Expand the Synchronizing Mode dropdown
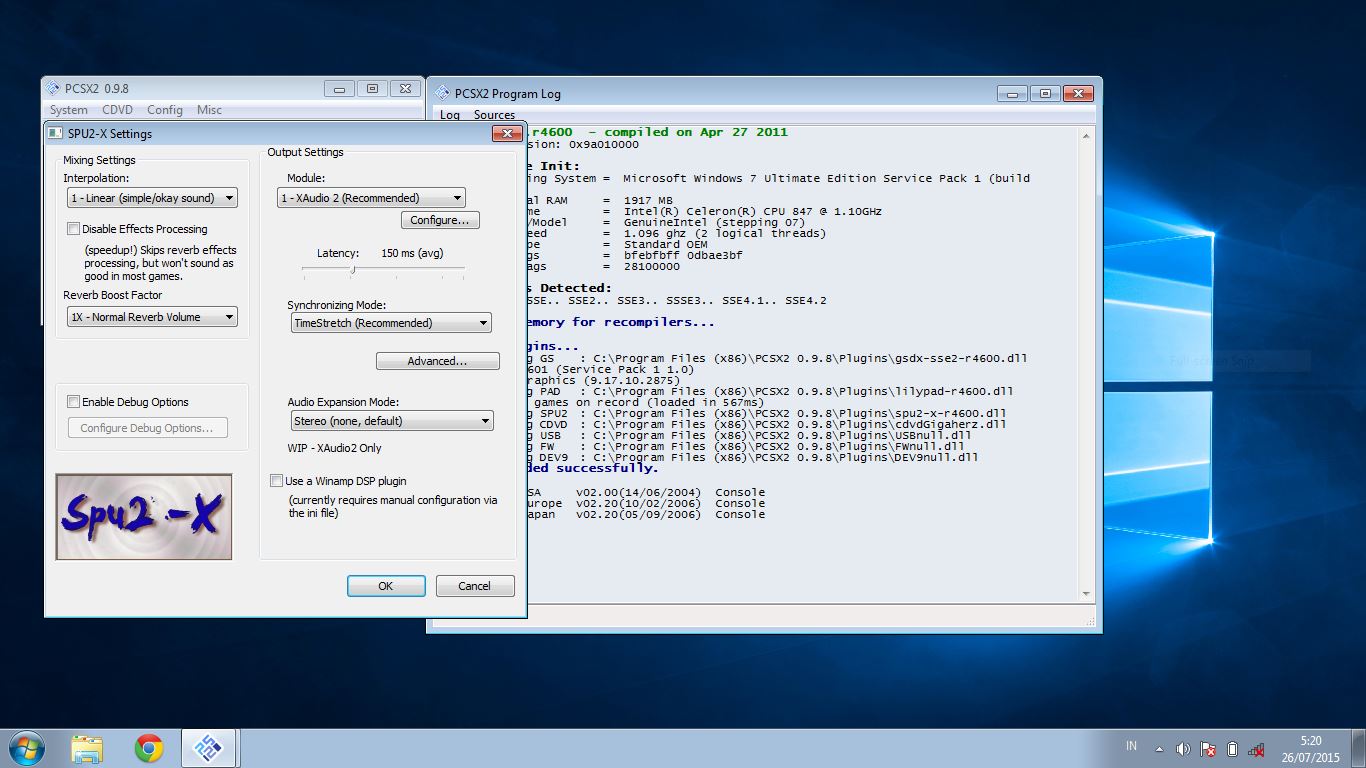The image size is (1366, 768). click(x=390, y=323)
